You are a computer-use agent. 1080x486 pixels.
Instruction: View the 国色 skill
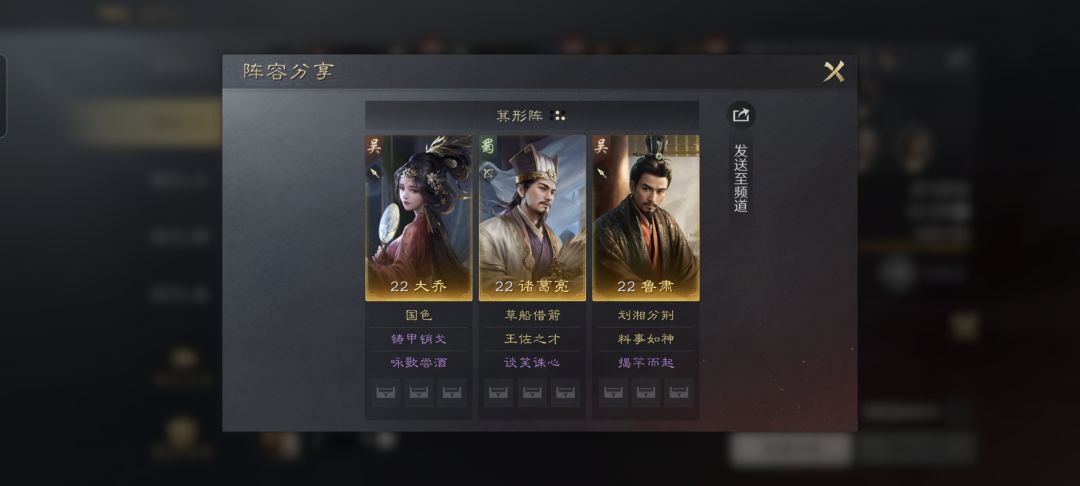pos(419,315)
